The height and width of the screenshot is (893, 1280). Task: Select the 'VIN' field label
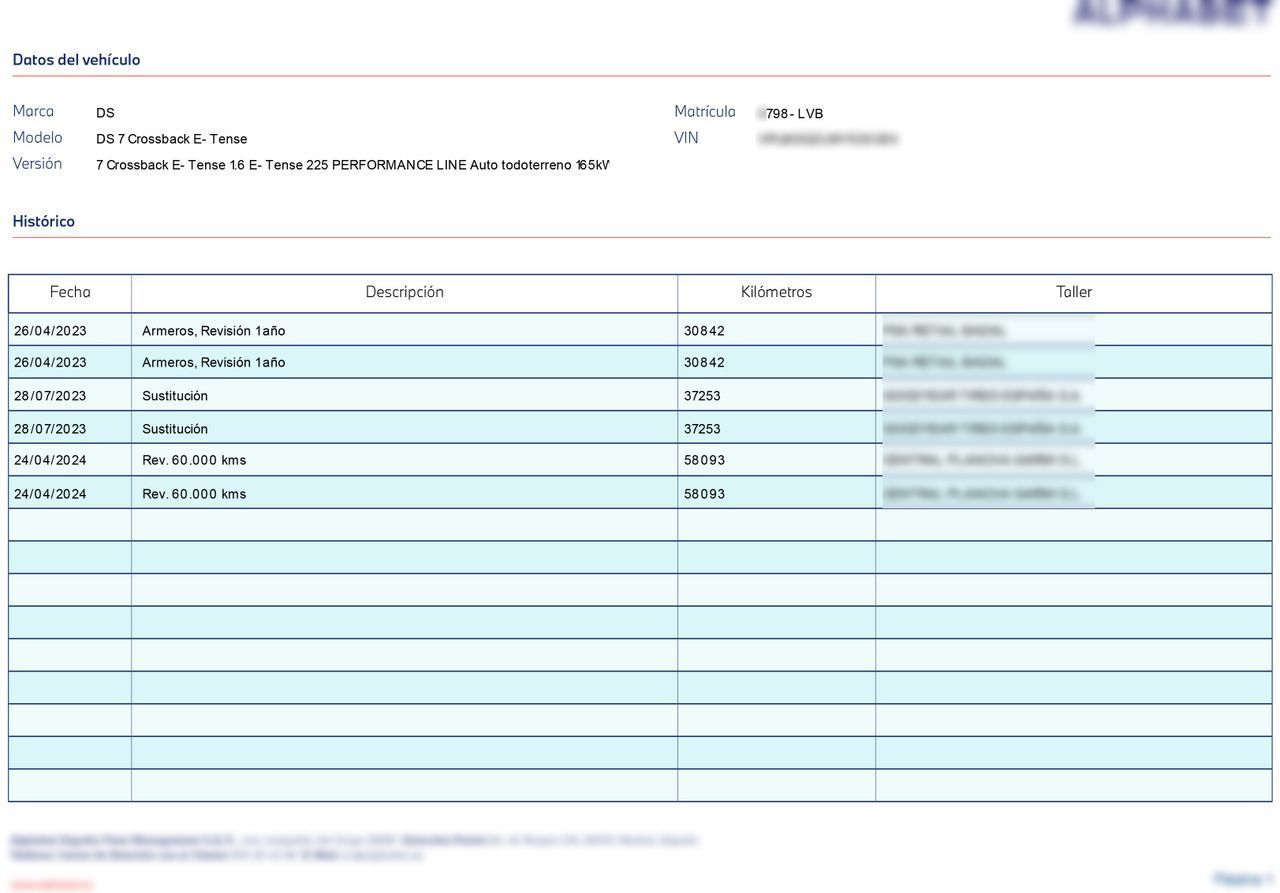coord(686,138)
